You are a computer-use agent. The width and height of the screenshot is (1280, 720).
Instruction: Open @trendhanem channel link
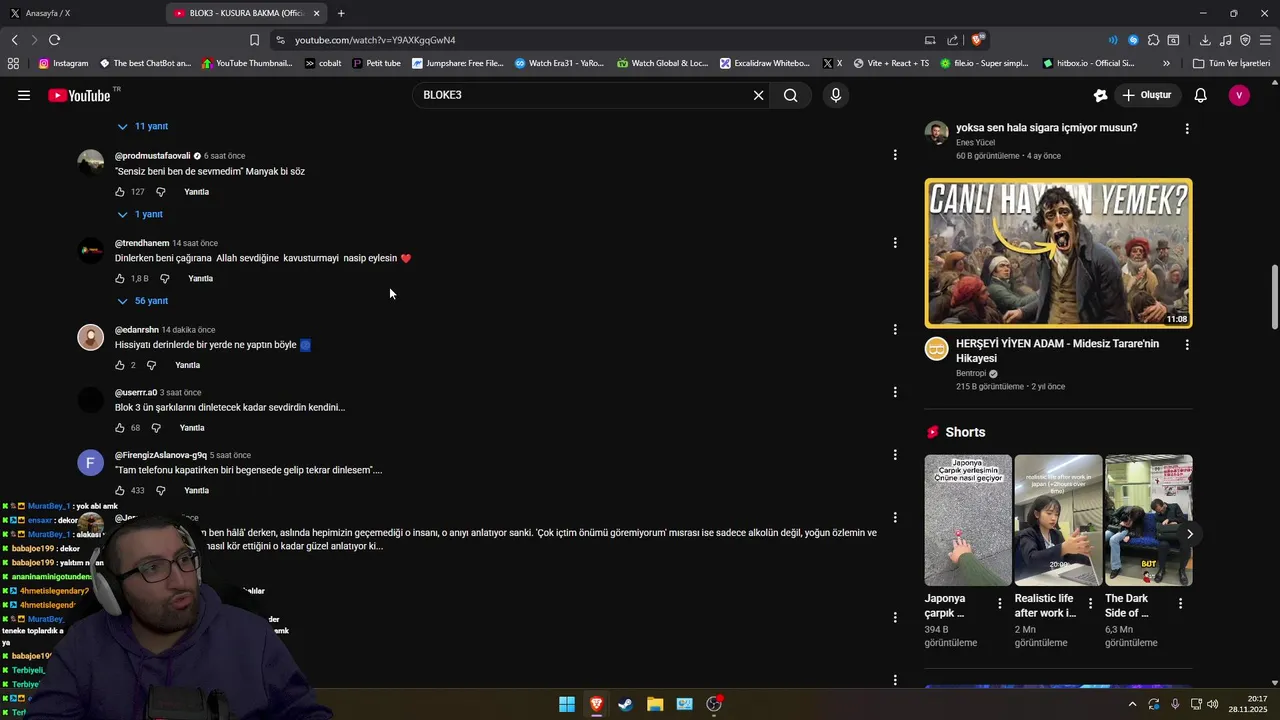142,243
